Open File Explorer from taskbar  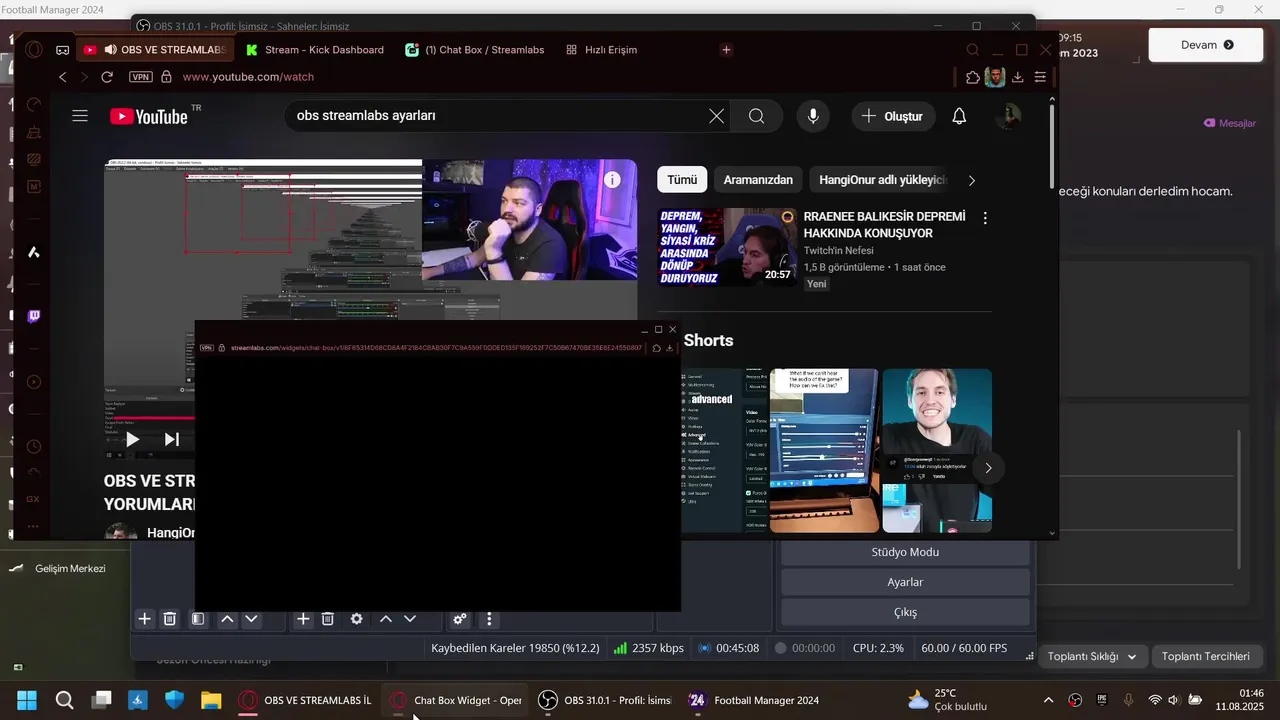pos(211,700)
